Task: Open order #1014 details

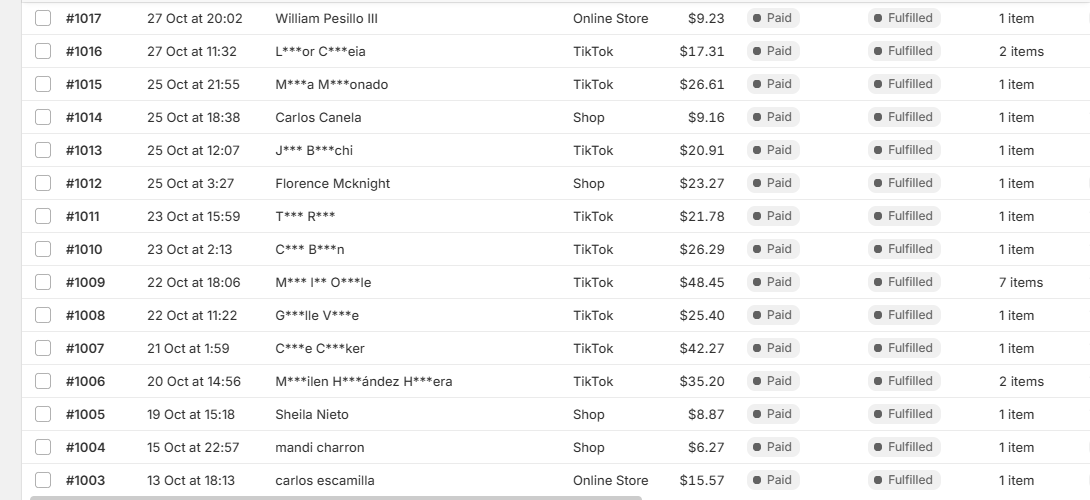Action: 83,118
